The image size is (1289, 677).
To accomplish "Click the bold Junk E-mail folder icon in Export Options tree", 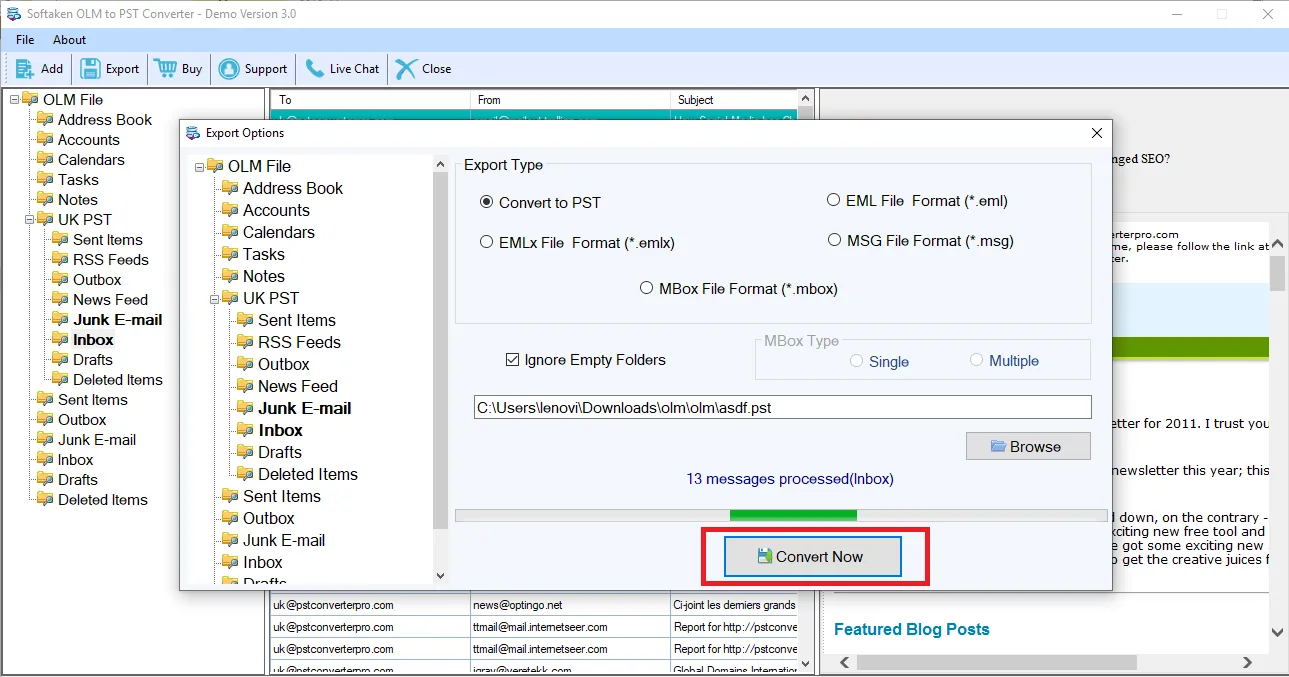I will [x=245, y=408].
